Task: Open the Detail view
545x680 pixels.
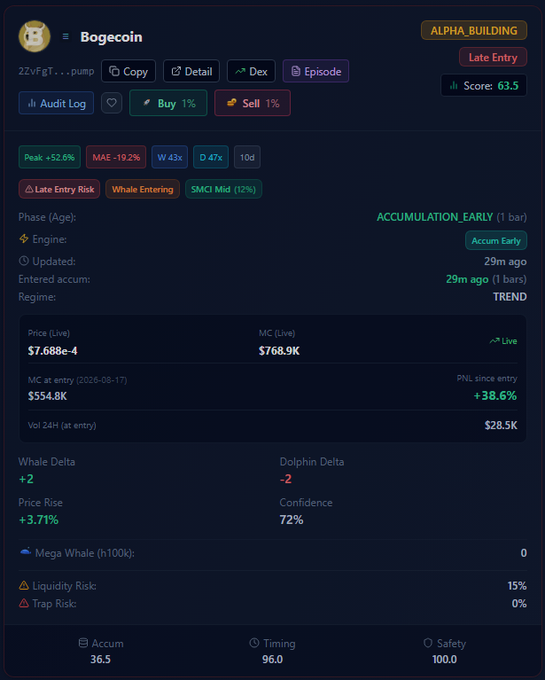Action: click(191, 71)
